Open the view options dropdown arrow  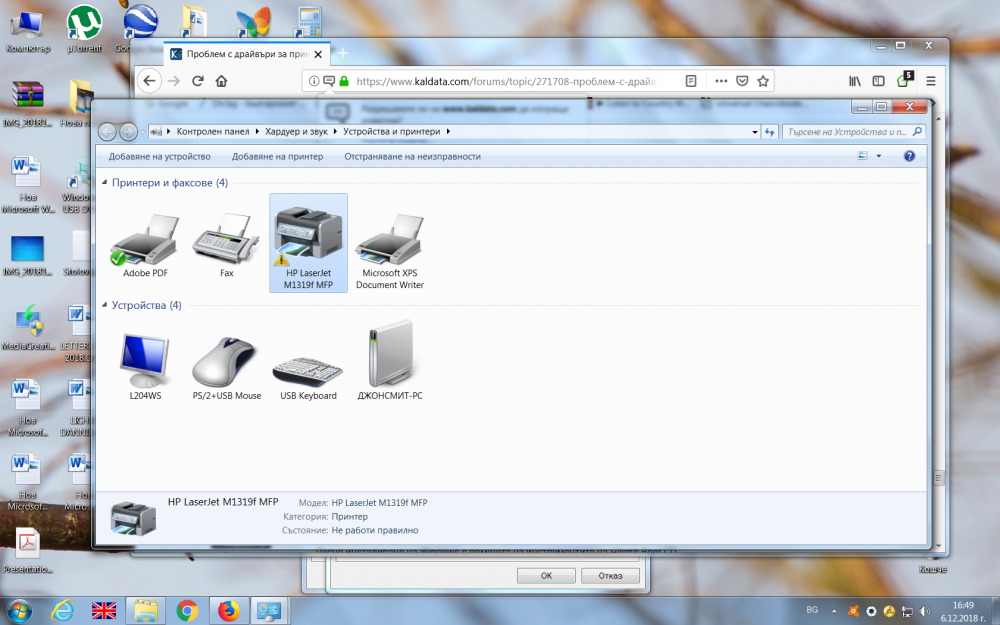(x=879, y=156)
